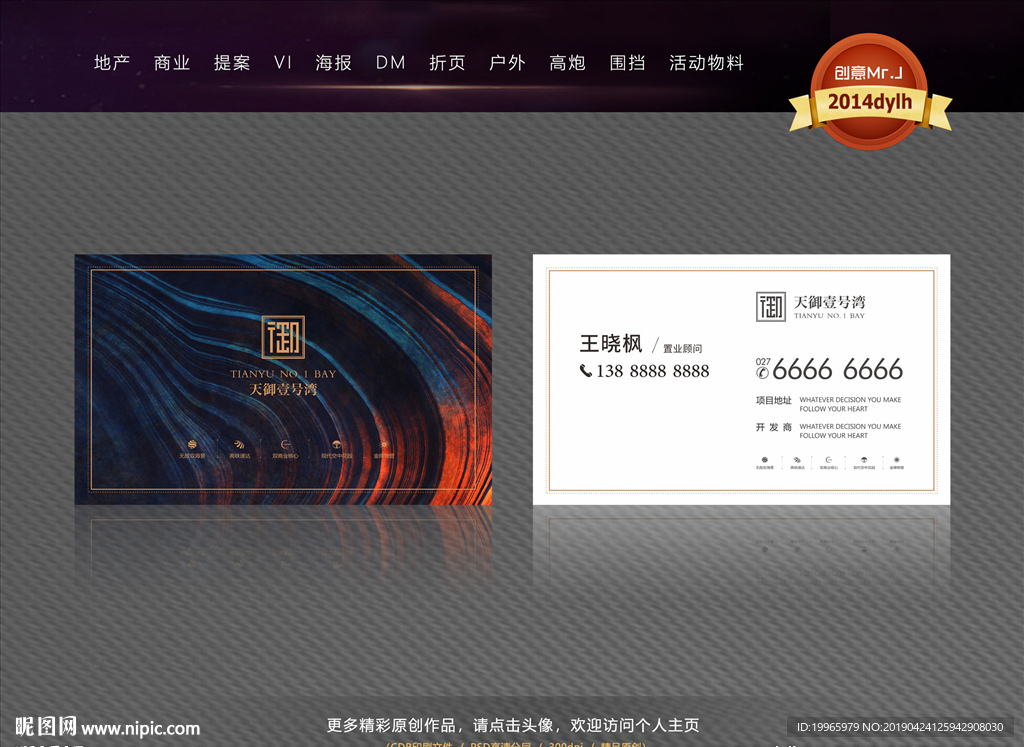The image size is (1024, 747).
Task: Click the circled phone icon under 027
Action: pos(762,373)
